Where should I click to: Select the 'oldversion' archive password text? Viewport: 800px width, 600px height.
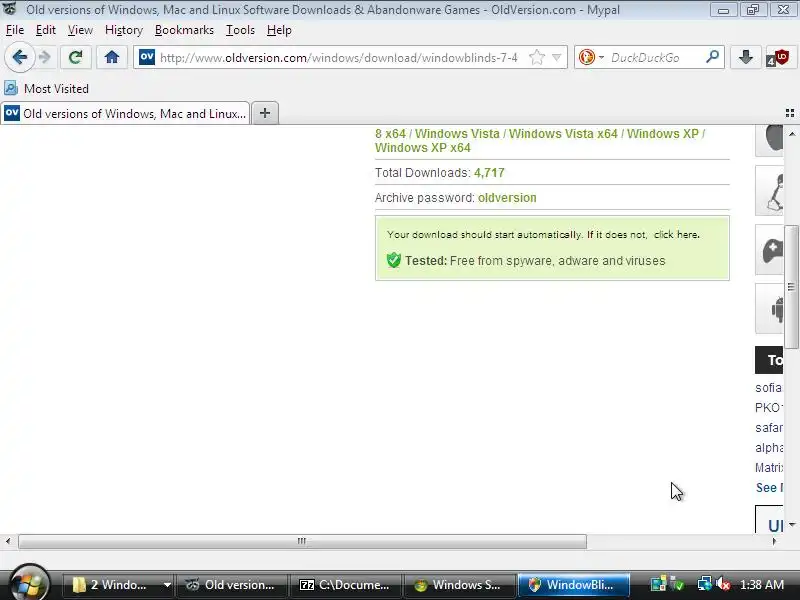[x=507, y=198]
